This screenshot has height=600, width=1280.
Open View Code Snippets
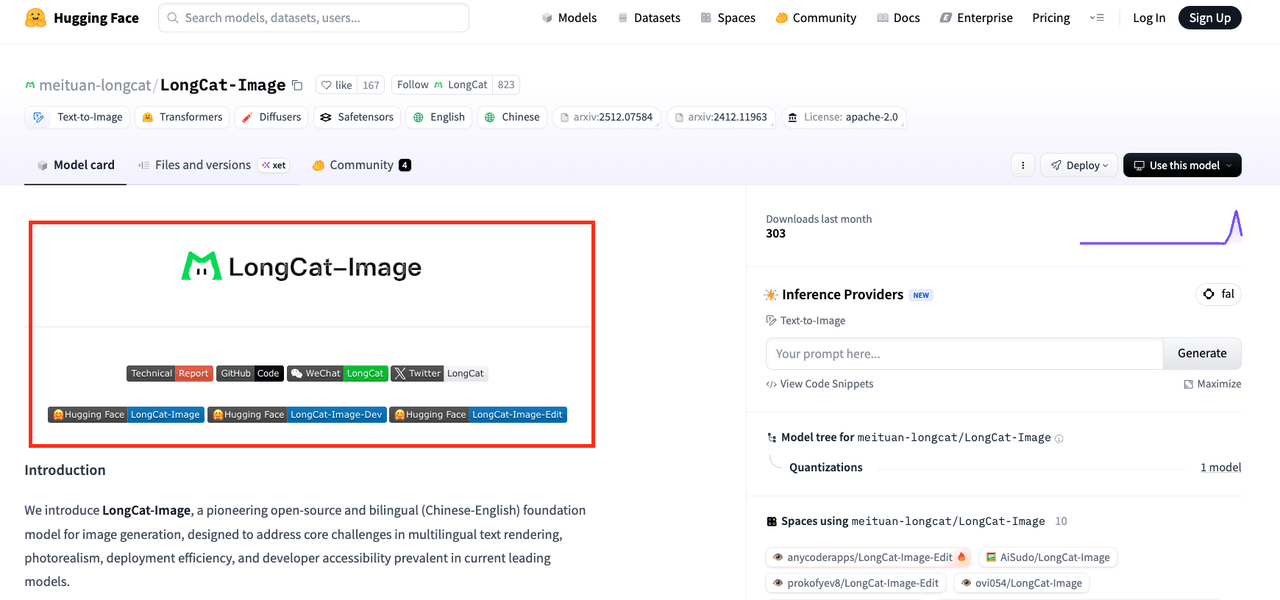[820, 384]
